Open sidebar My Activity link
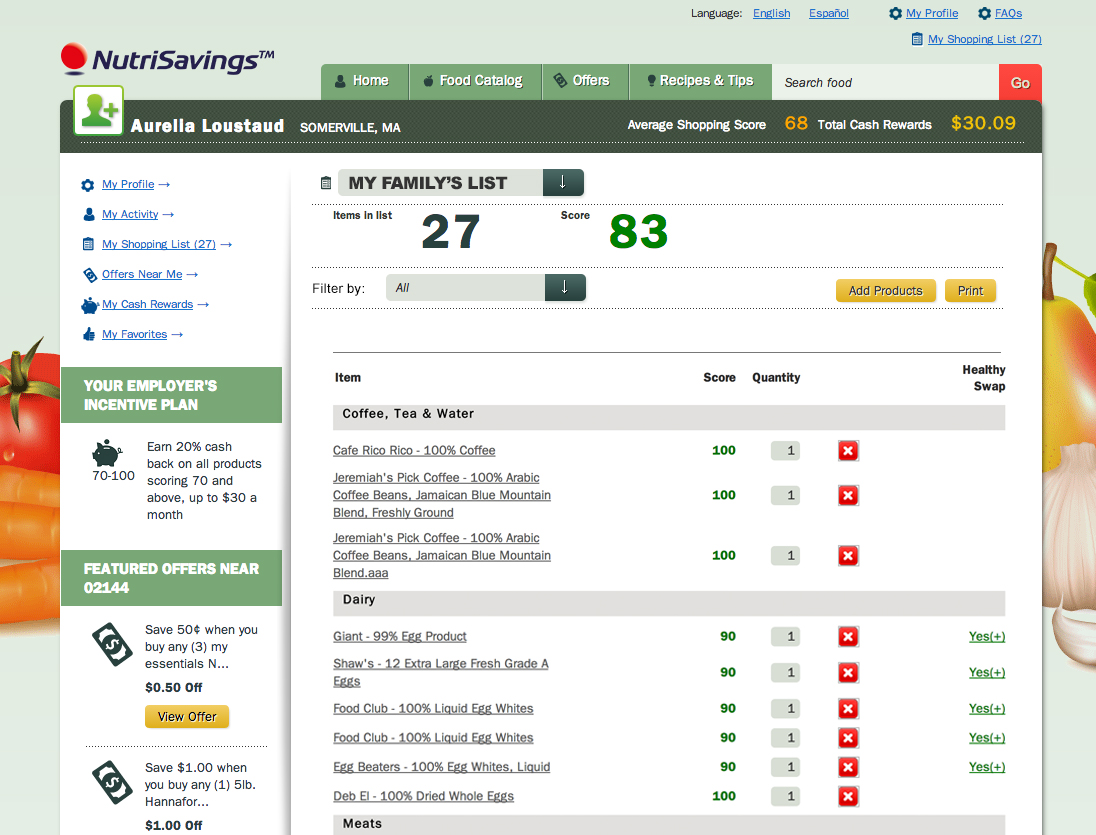The width and height of the screenshot is (1096, 835). coord(130,215)
